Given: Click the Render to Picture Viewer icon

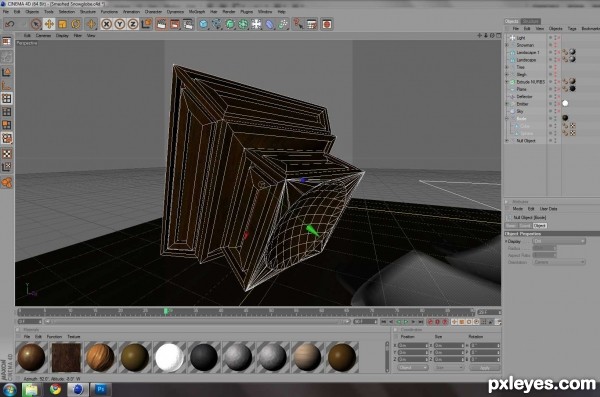Looking at the screenshot, I should (x=175, y=24).
